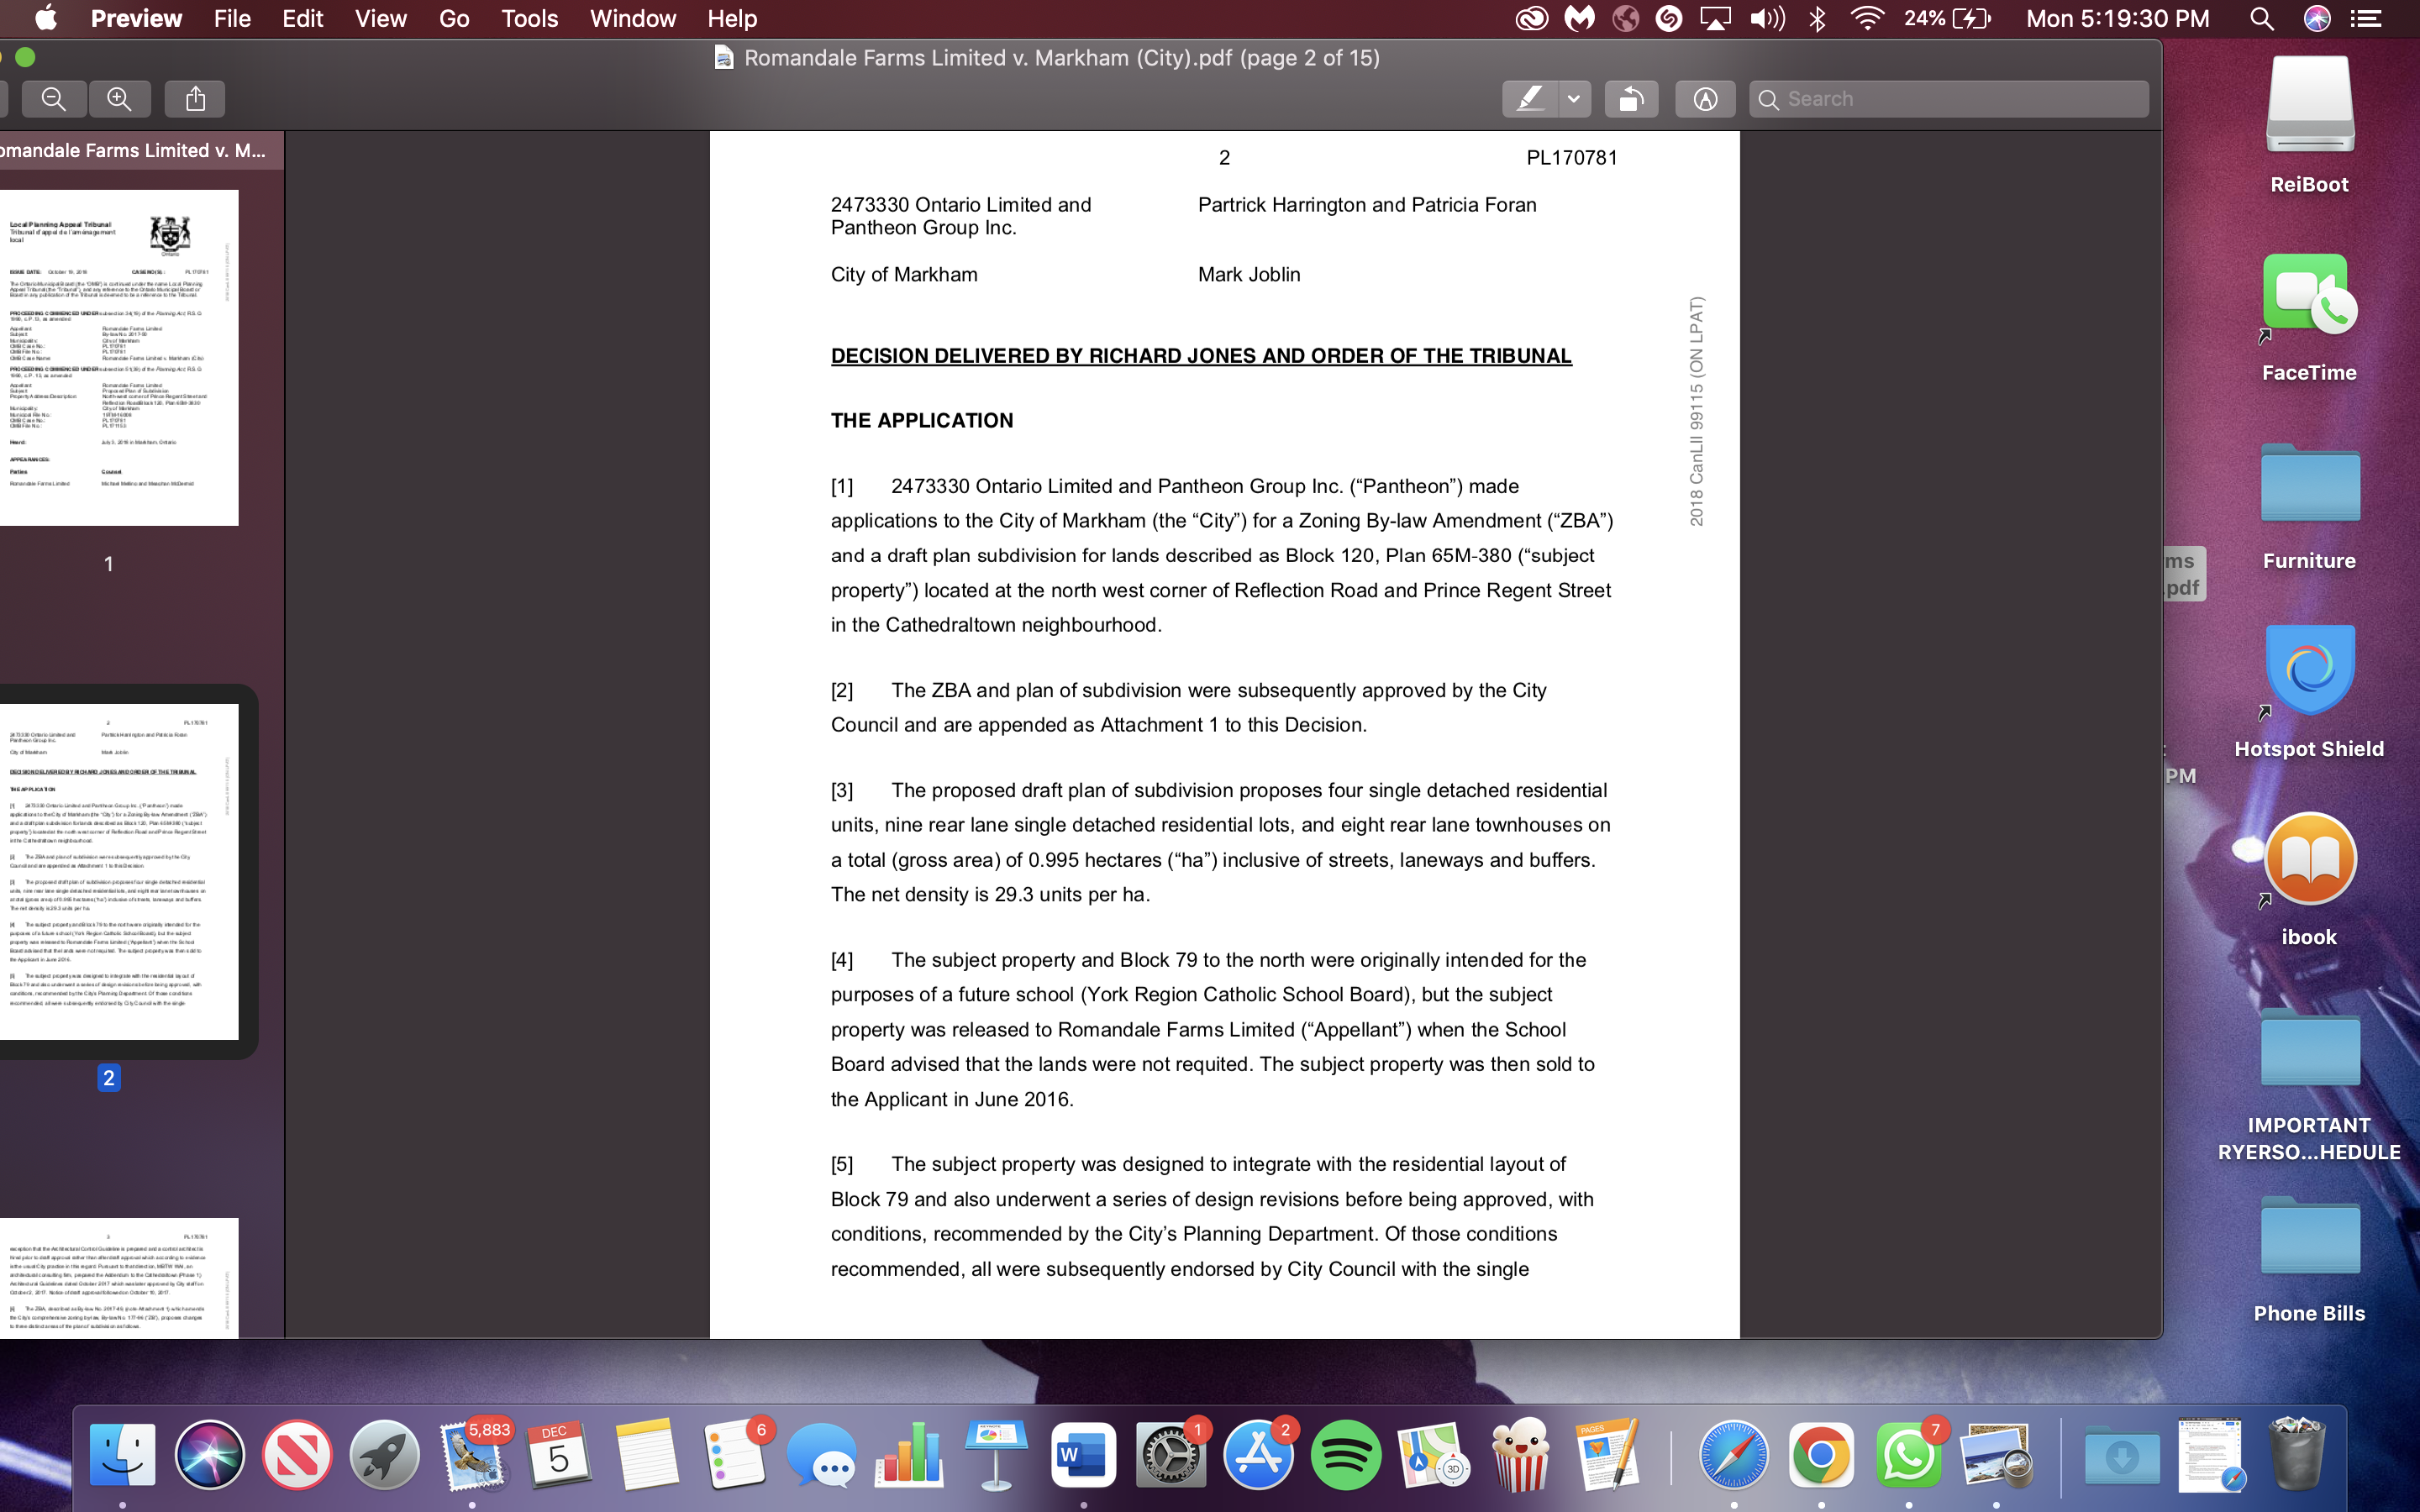This screenshot has width=2420, height=1512.
Task: Mute sound via the volume menu bar icon
Action: coord(1766,18)
